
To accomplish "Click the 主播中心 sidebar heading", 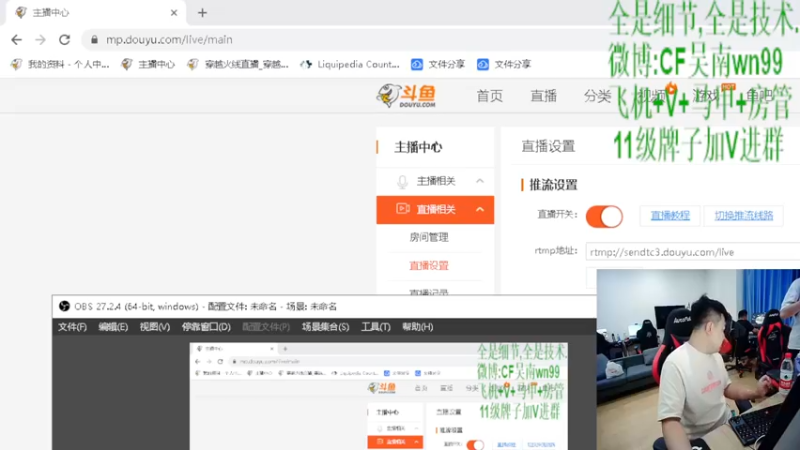I will pyautogui.click(x=418, y=147).
